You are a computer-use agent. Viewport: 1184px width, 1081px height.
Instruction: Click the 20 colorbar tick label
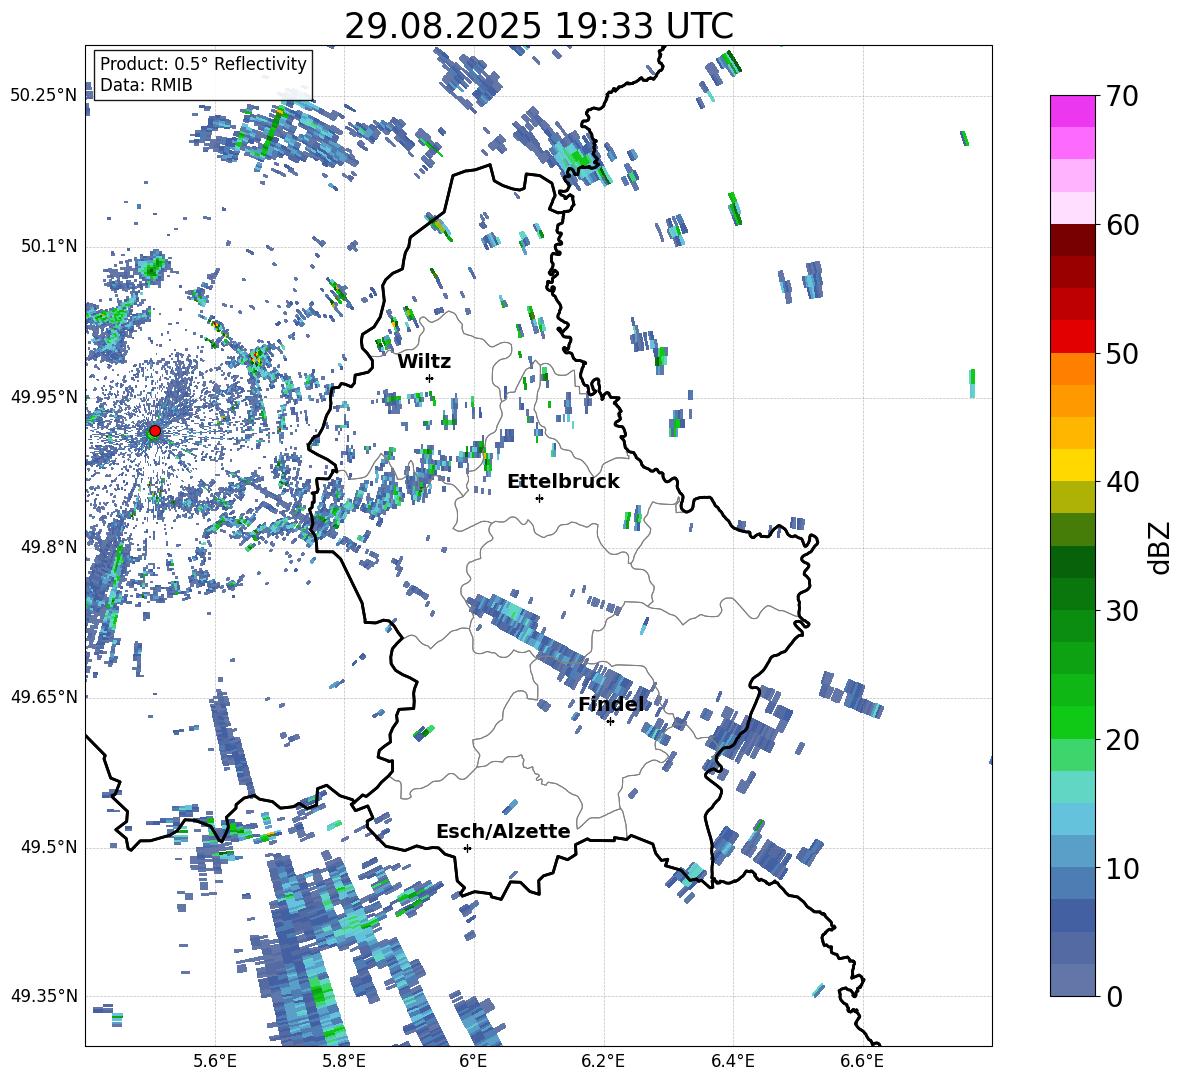point(1122,740)
